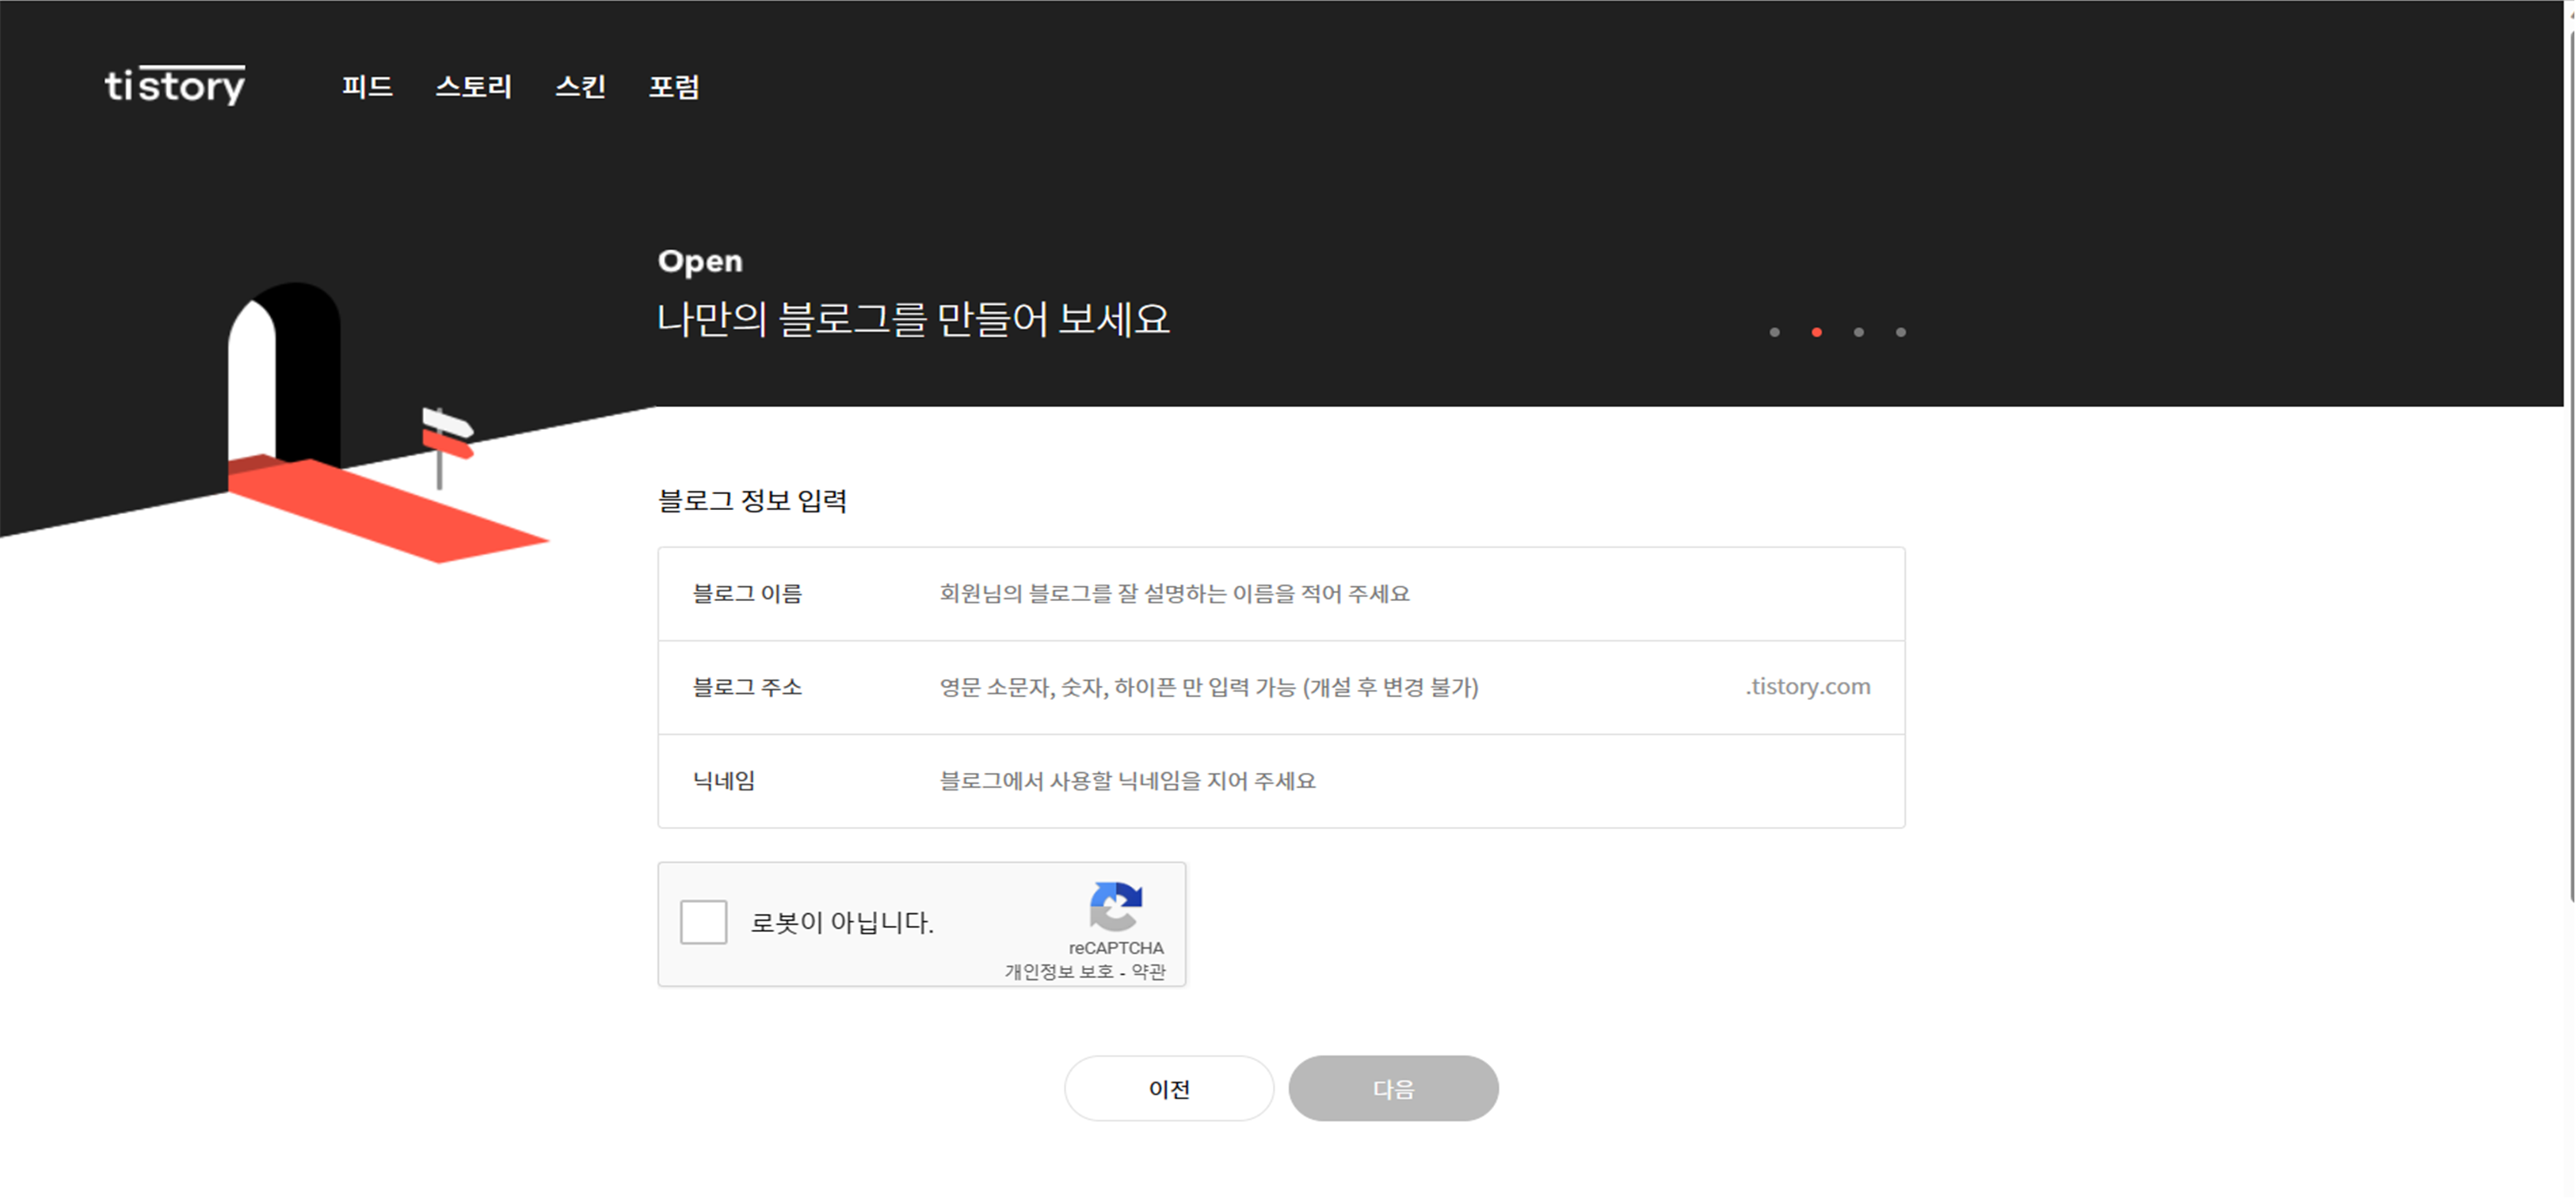Image resolution: width=2576 pixels, height=1199 pixels.
Task: Click the 이전 button
Action: click(x=1169, y=1088)
